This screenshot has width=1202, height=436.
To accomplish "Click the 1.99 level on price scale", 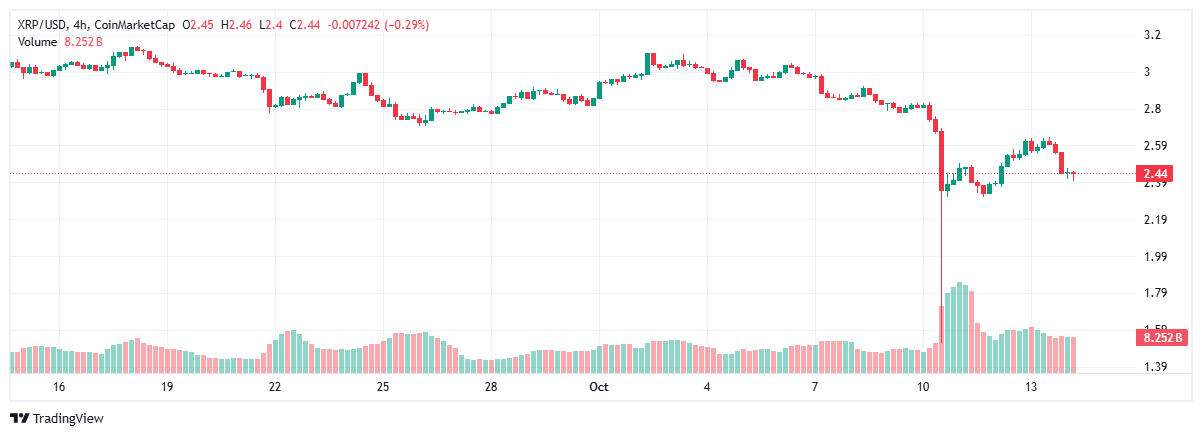I will (1154, 256).
